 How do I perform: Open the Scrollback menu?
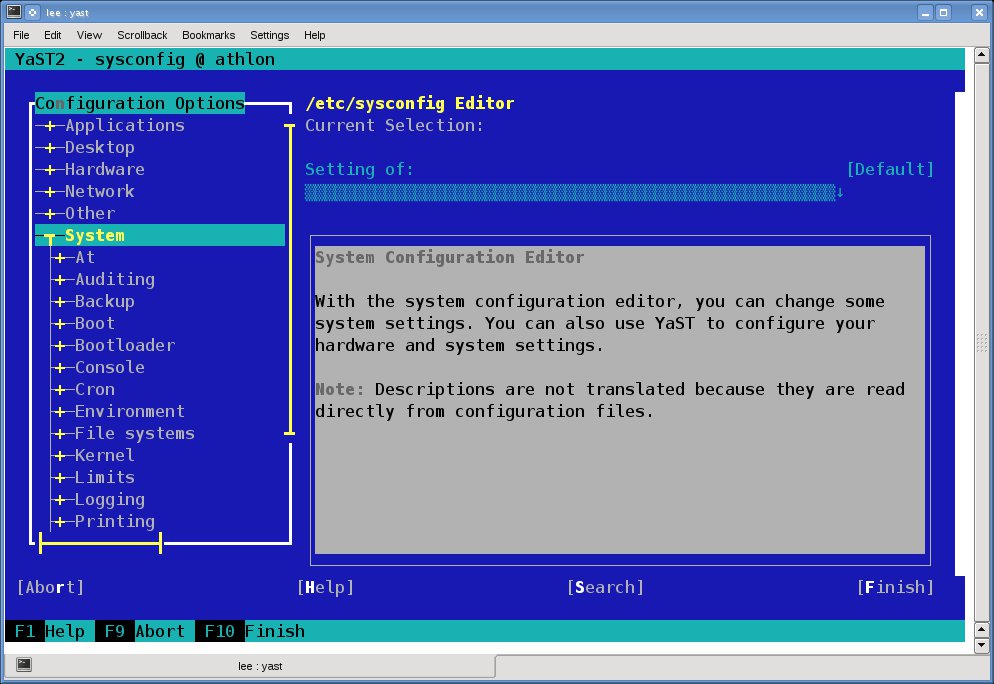pos(142,35)
